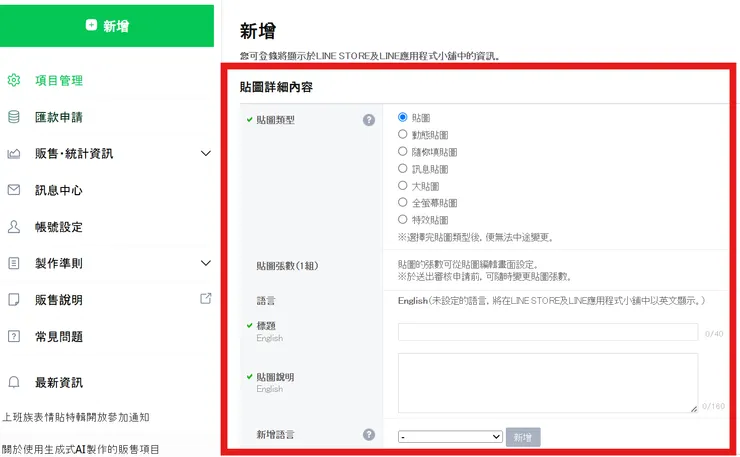Click the bell icon beside 最新資訊
This screenshot has width=740, height=457.
coord(14,382)
